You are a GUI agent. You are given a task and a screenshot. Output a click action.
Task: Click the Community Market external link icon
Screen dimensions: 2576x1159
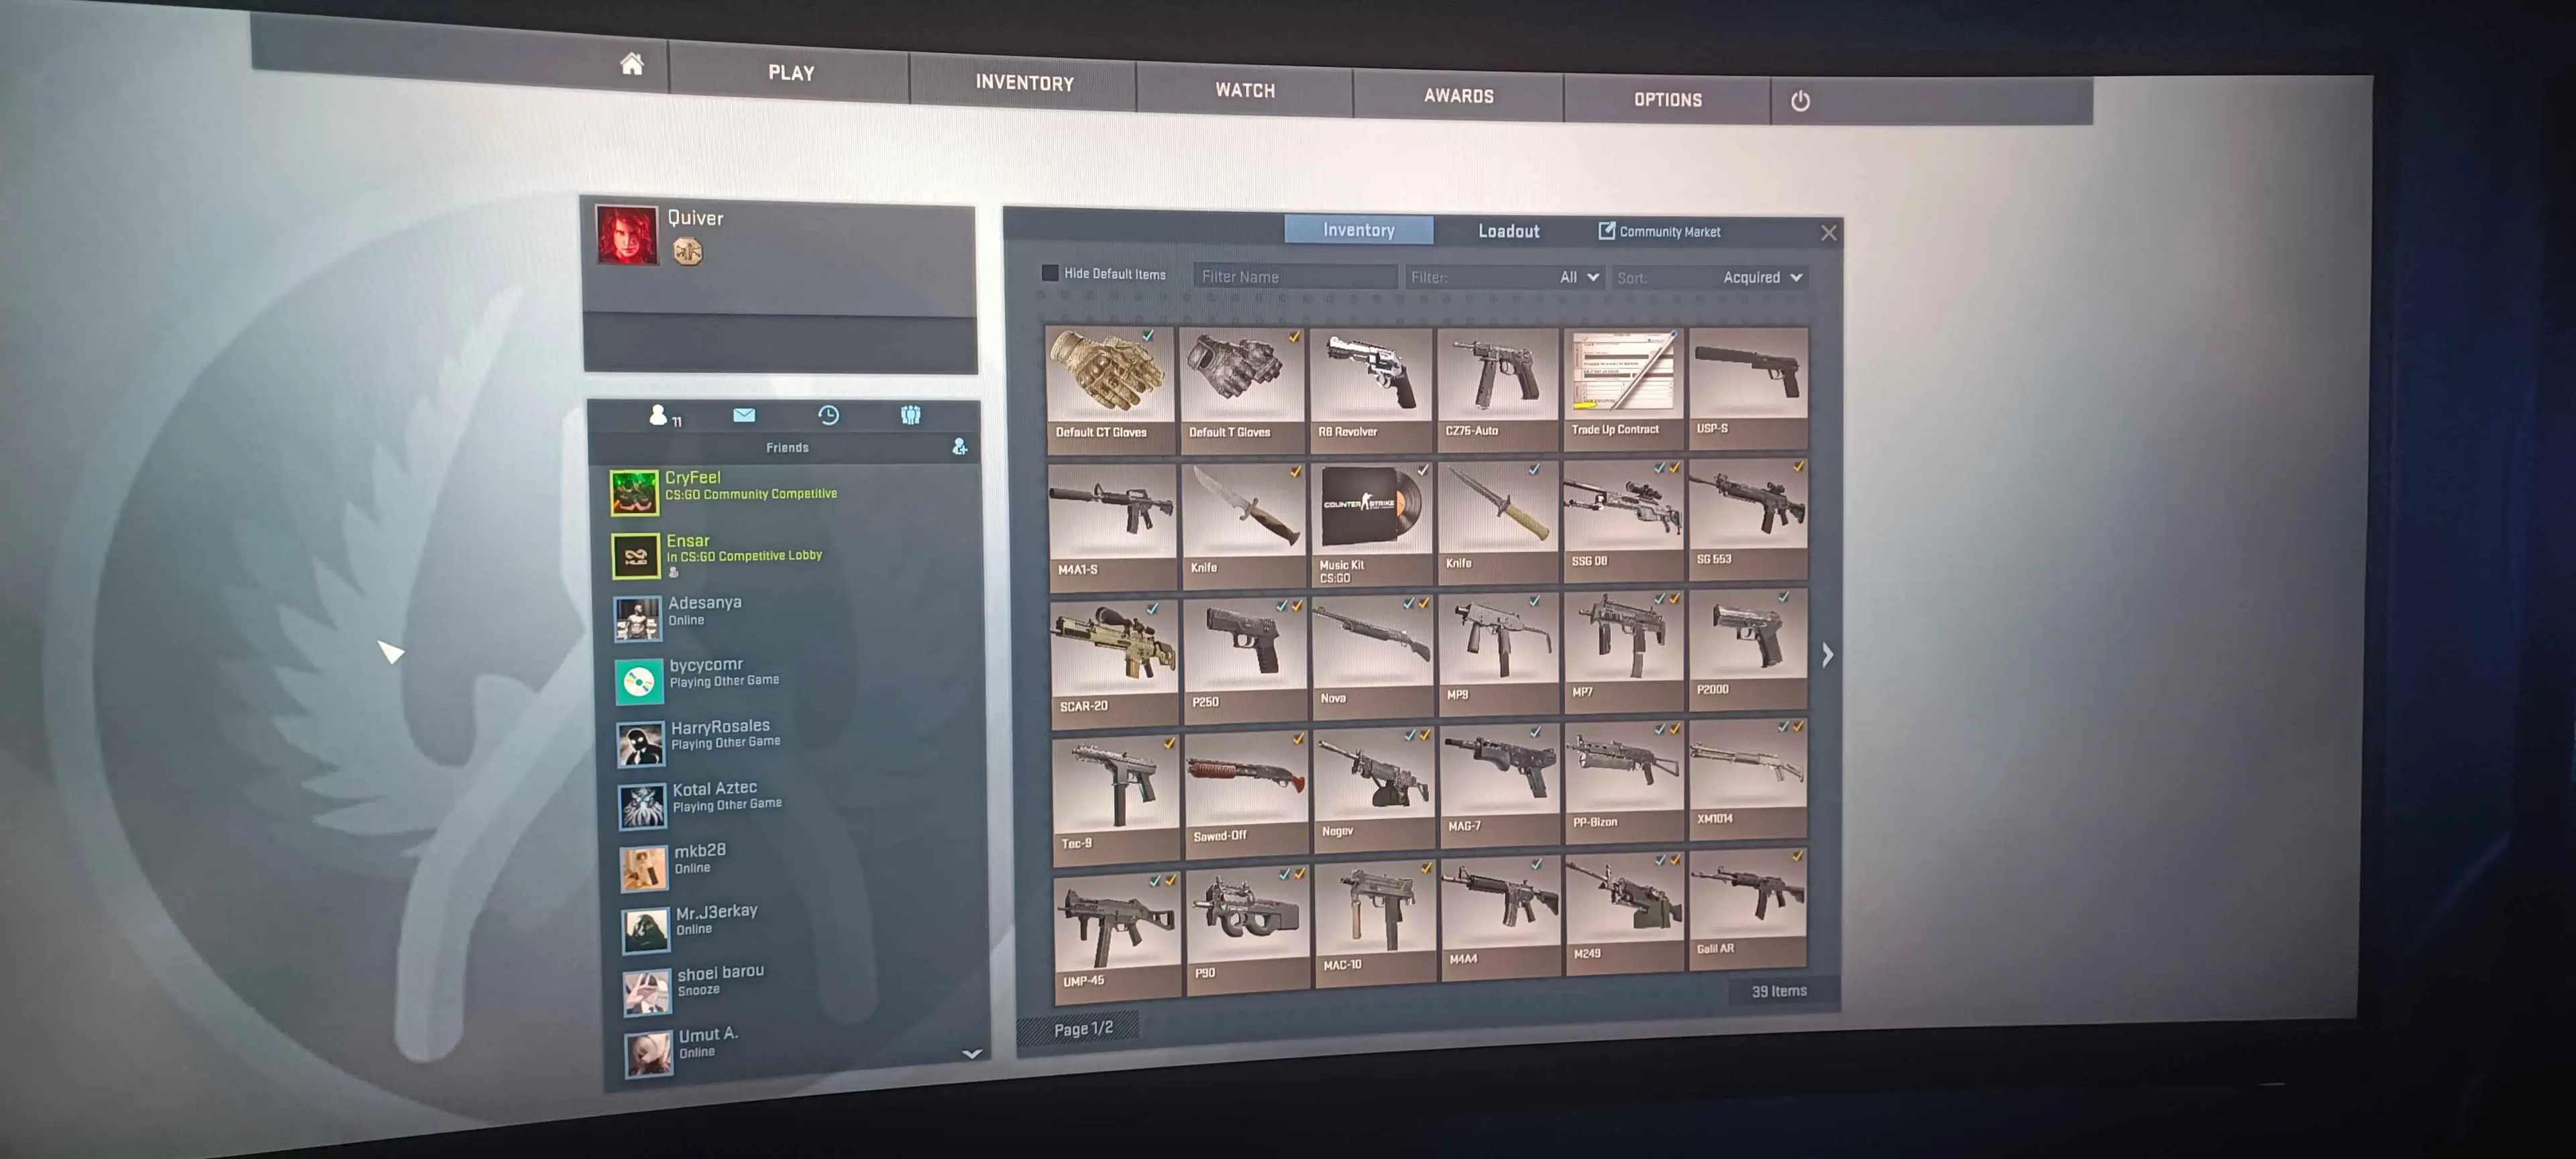[x=1606, y=230]
